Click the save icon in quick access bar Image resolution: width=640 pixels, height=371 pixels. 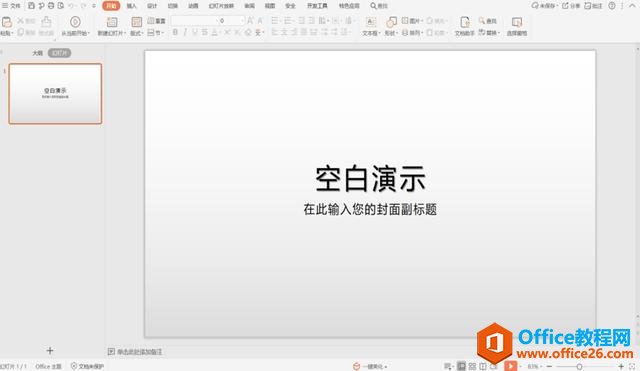pos(31,6)
